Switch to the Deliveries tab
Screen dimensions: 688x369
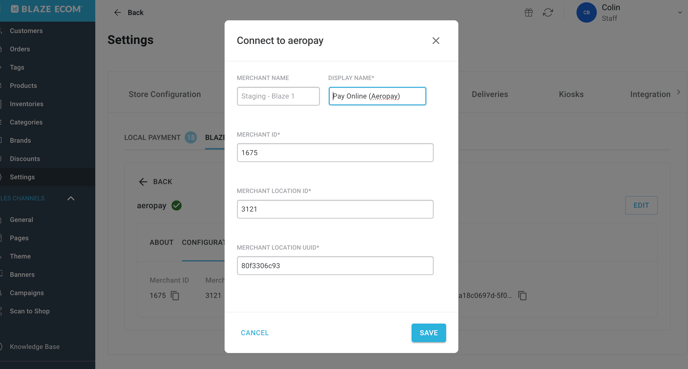coord(490,94)
